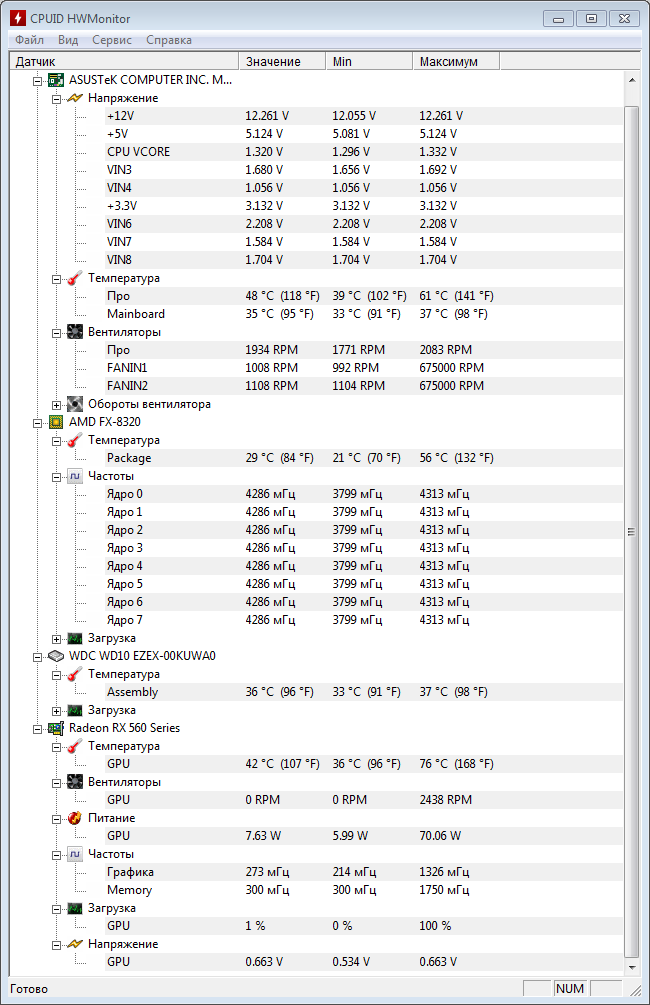
Task: Open the Справка menu
Action: 169,40
